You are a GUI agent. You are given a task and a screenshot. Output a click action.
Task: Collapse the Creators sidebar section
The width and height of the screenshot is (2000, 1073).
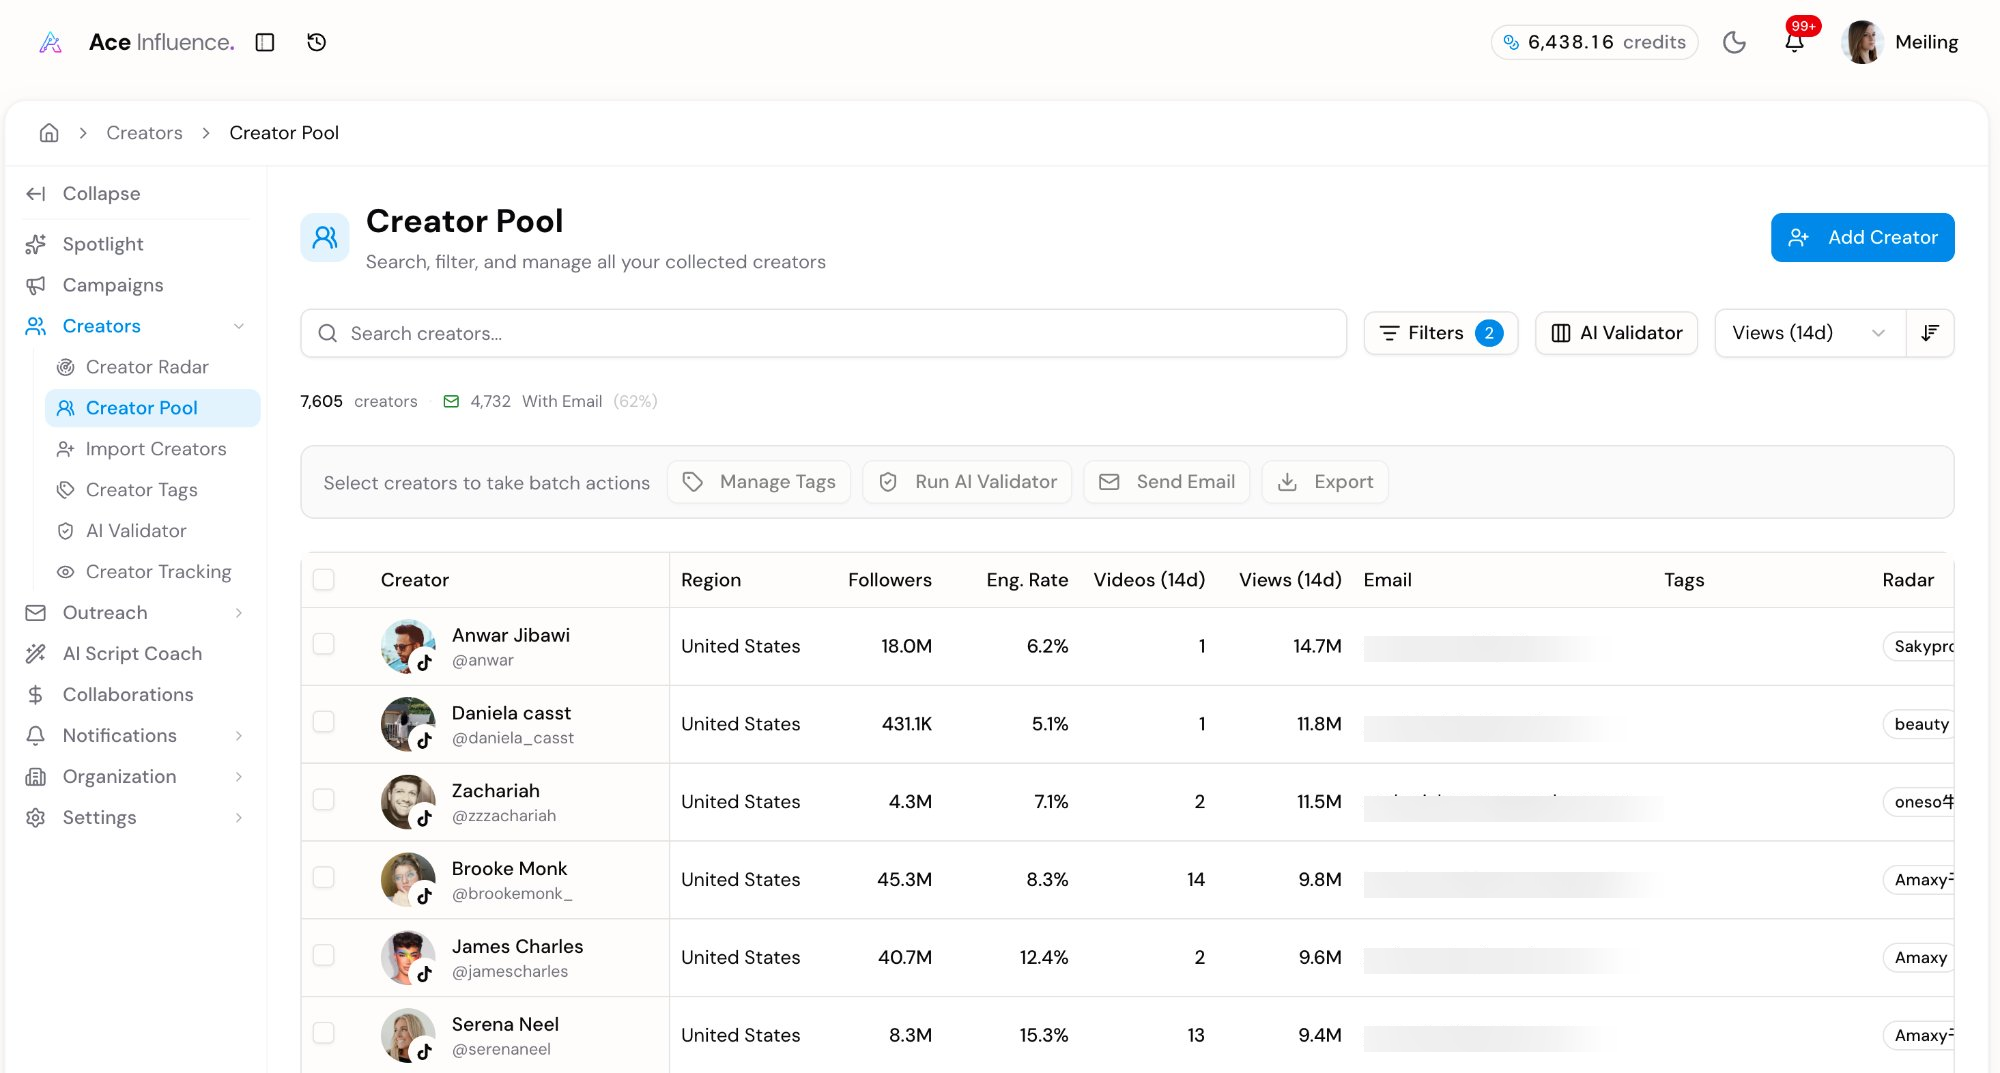click(x=239, y=326)
